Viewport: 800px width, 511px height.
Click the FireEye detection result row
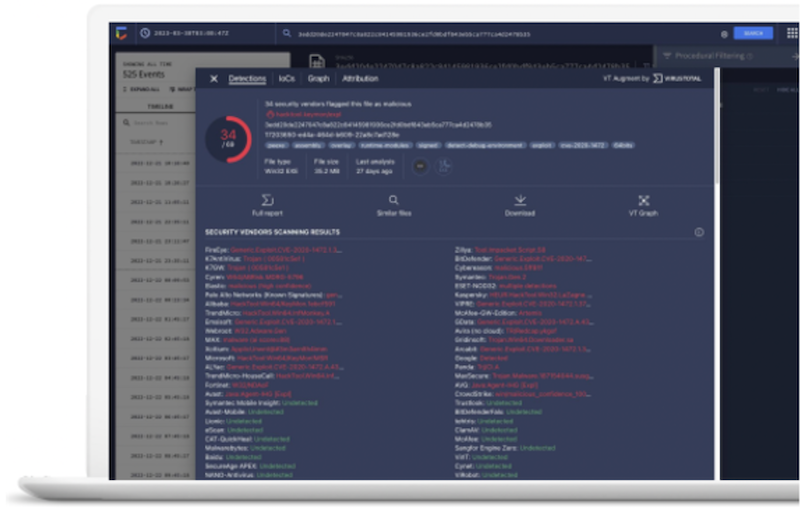point(273,250)
